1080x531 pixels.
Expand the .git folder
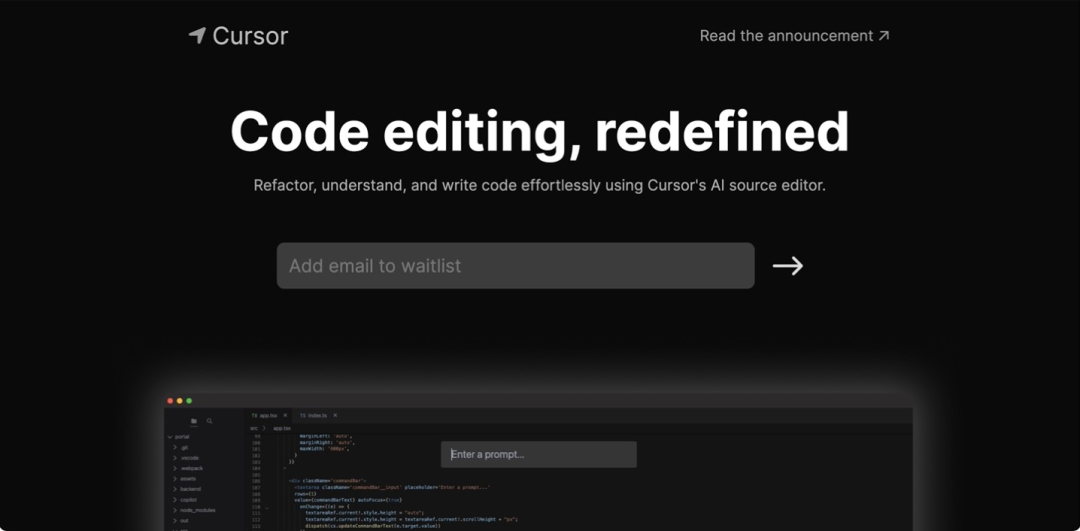(180, 448)
